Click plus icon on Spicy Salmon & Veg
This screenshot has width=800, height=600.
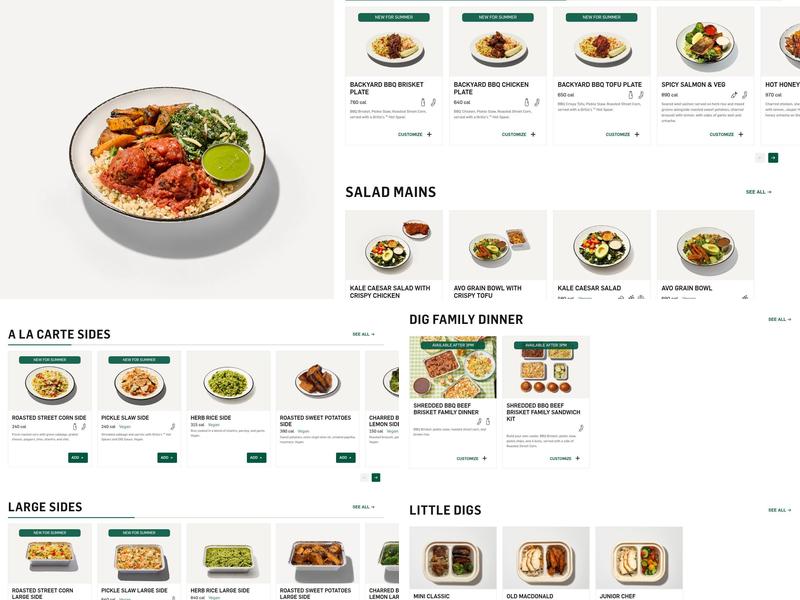click(740, 135)
